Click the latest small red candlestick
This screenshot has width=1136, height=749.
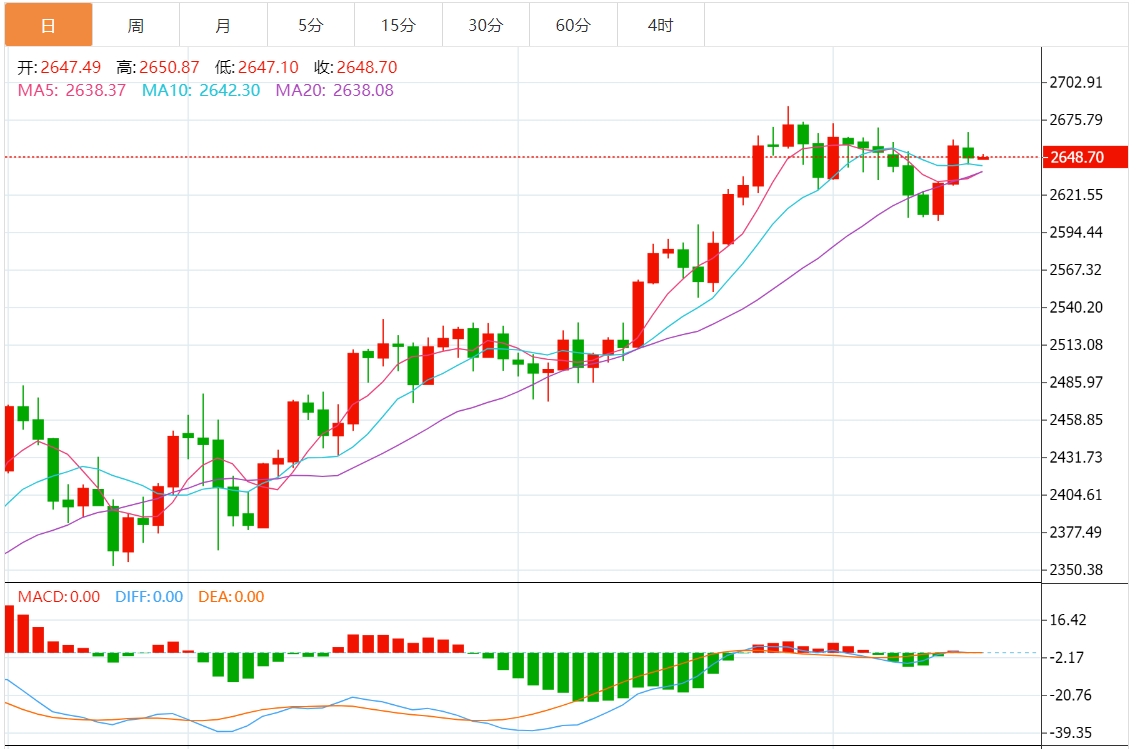(x=983, y=157)
